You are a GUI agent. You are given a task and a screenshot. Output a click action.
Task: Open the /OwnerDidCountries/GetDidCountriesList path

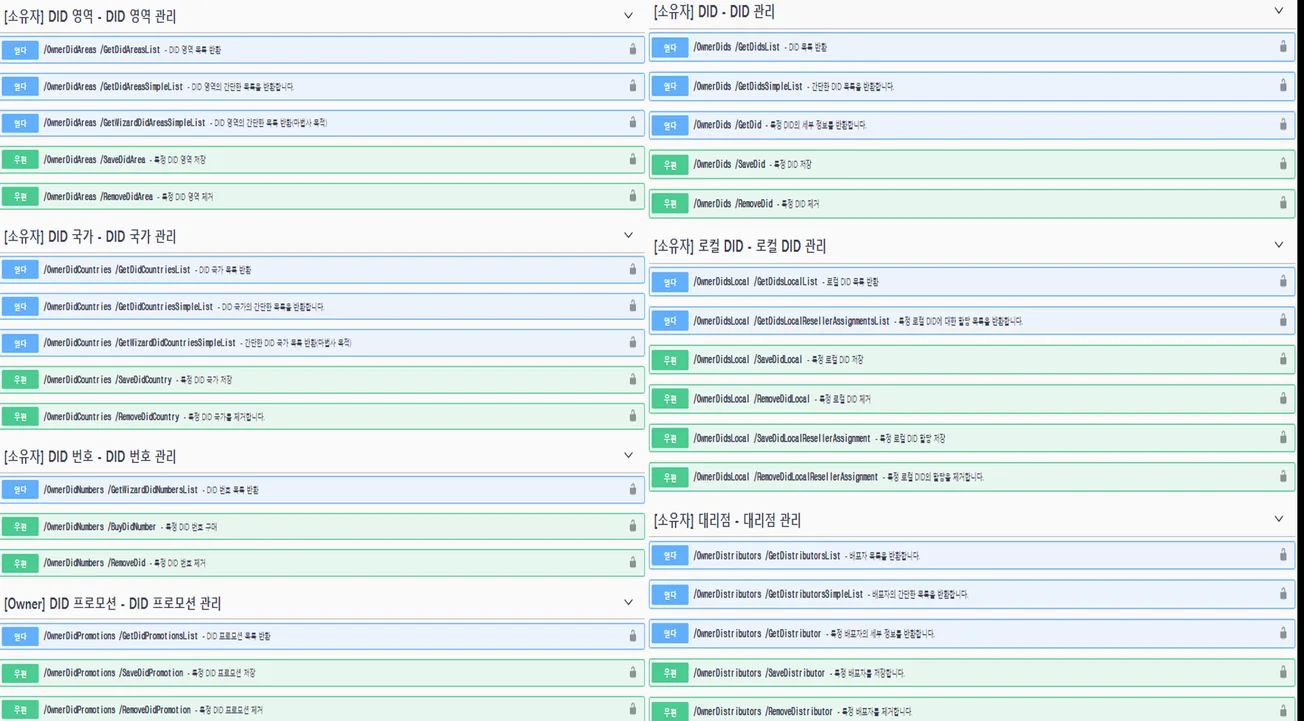pyautogui.click(x=117, y=270)
